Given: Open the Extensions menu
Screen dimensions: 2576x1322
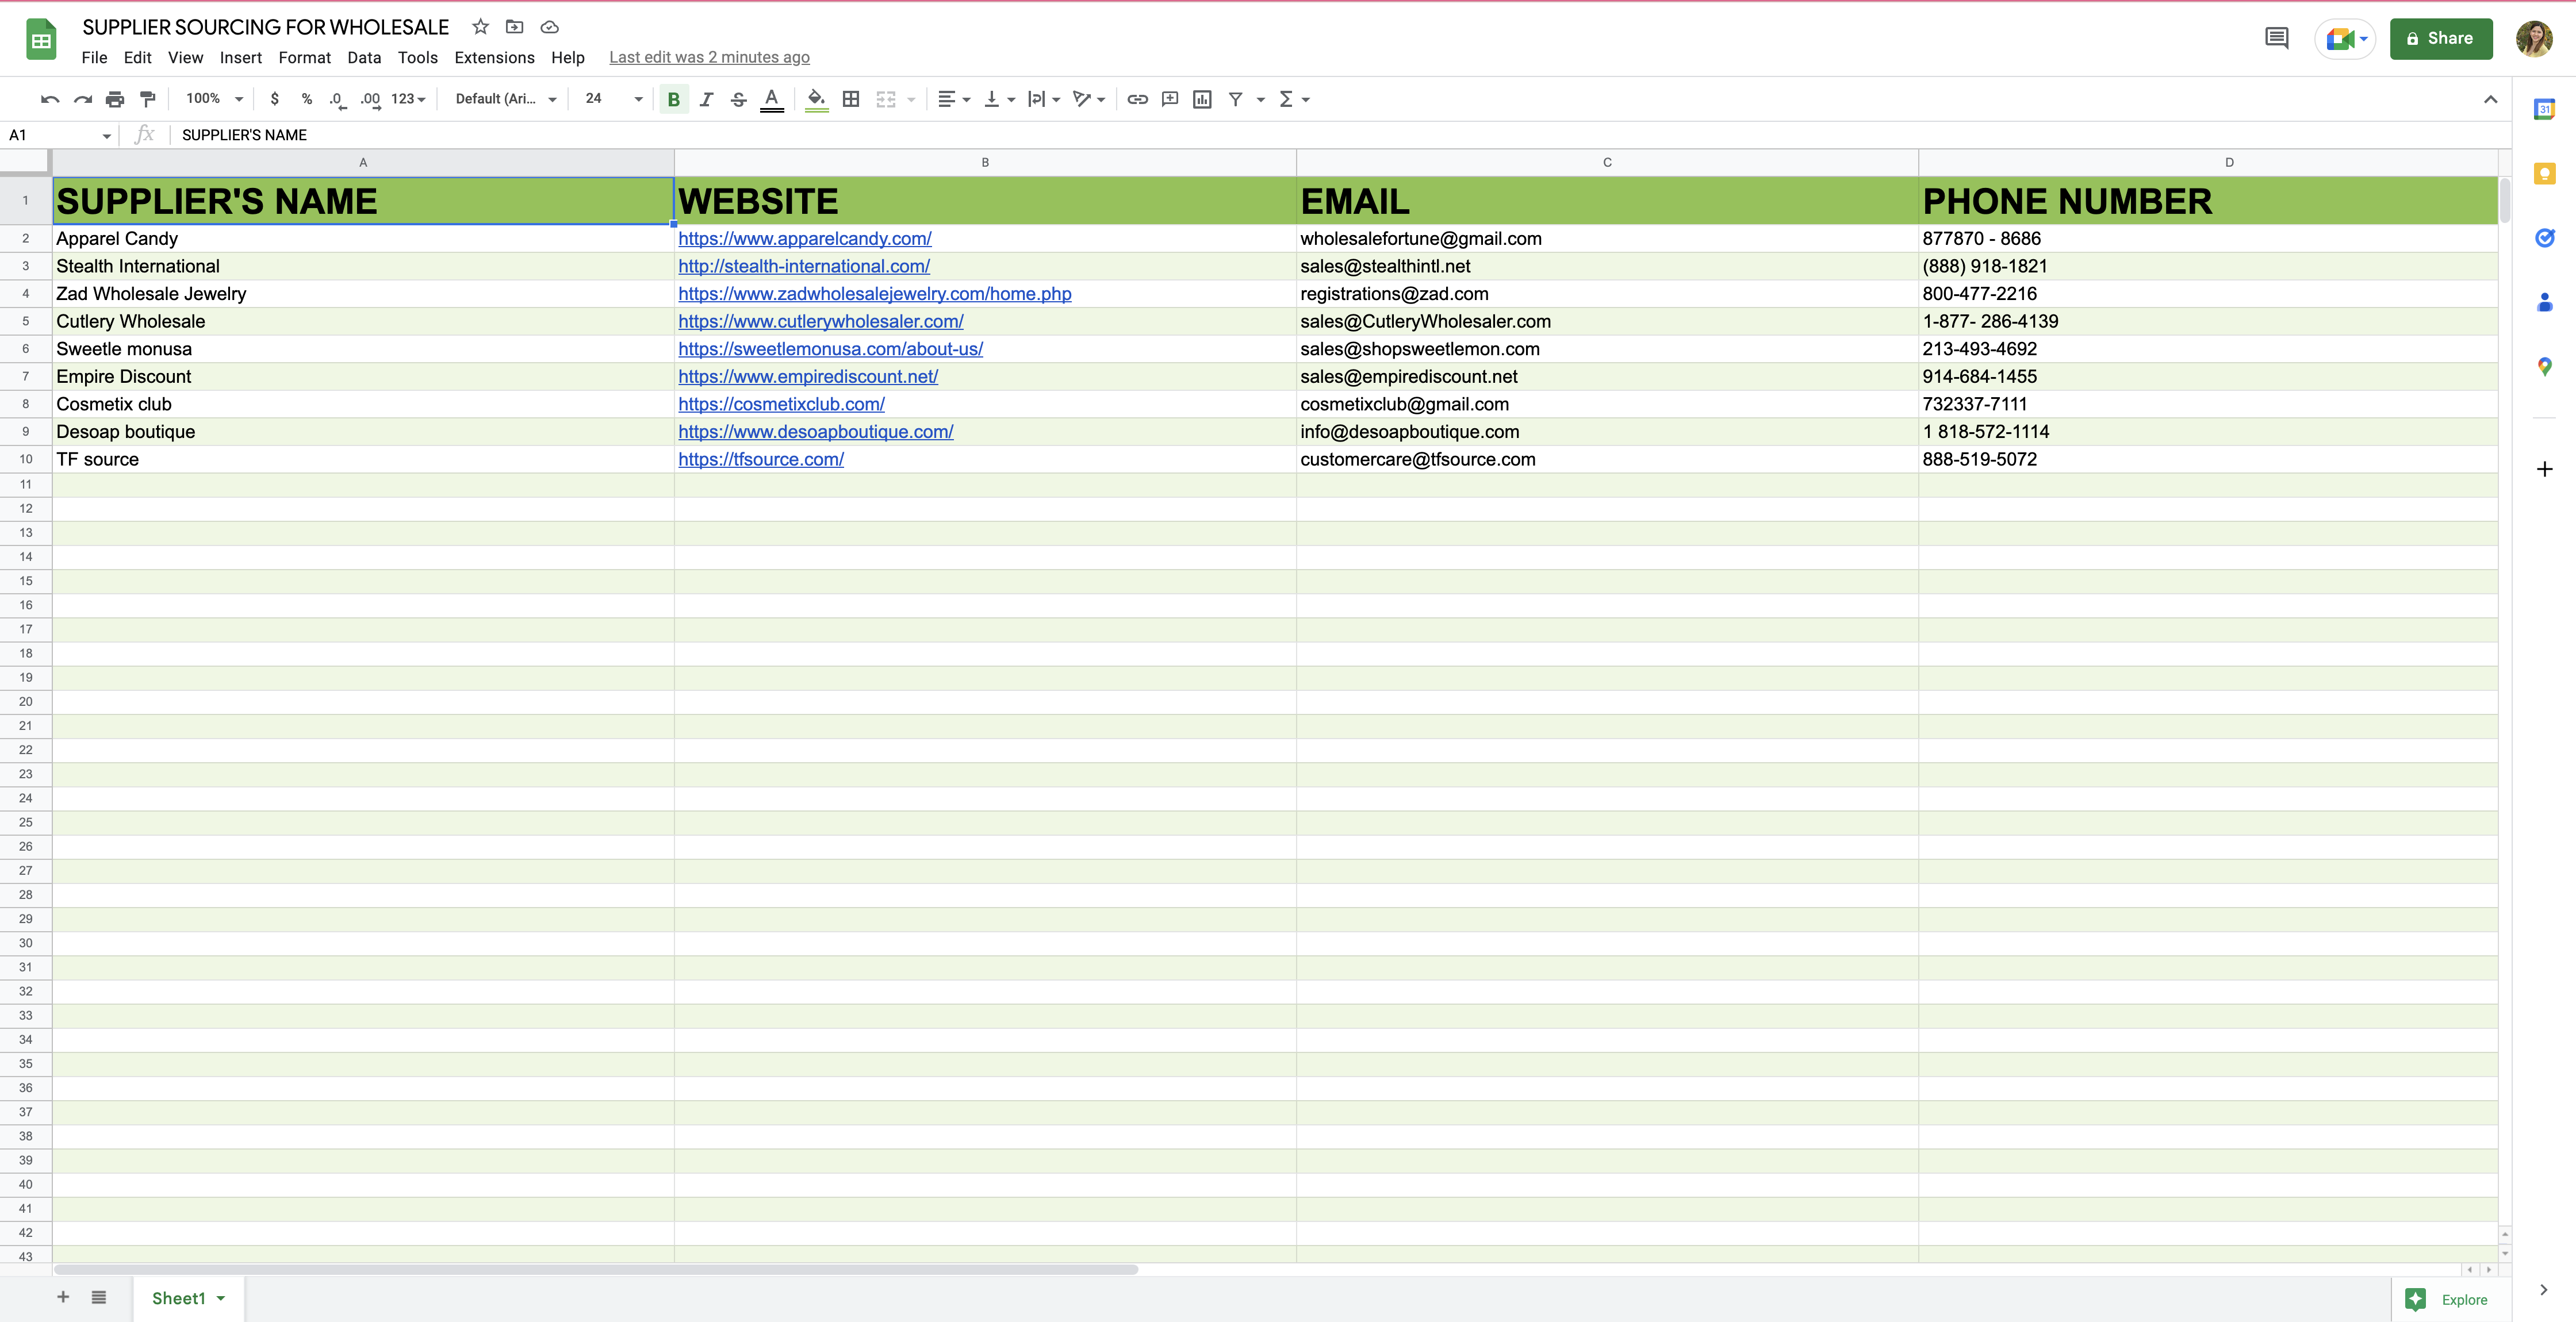Looking at the screenshot, I should click(494, 57).
